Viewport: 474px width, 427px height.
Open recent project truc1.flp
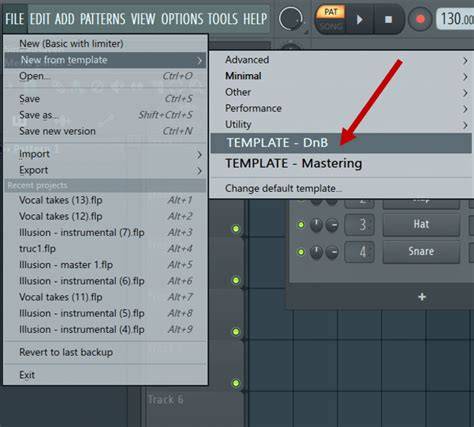click(x=105, y=249)
